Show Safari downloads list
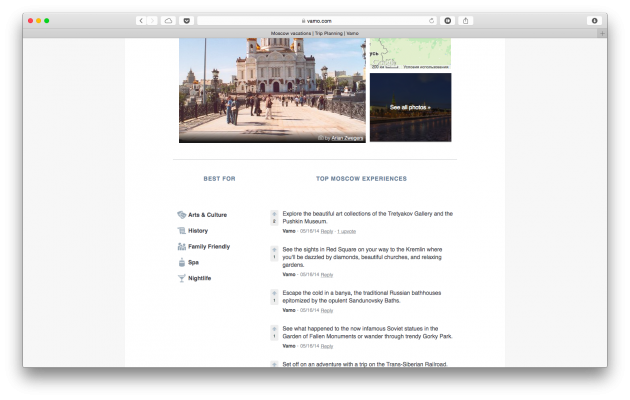Screen dimensions: 630x400 (x=594, y=20)
